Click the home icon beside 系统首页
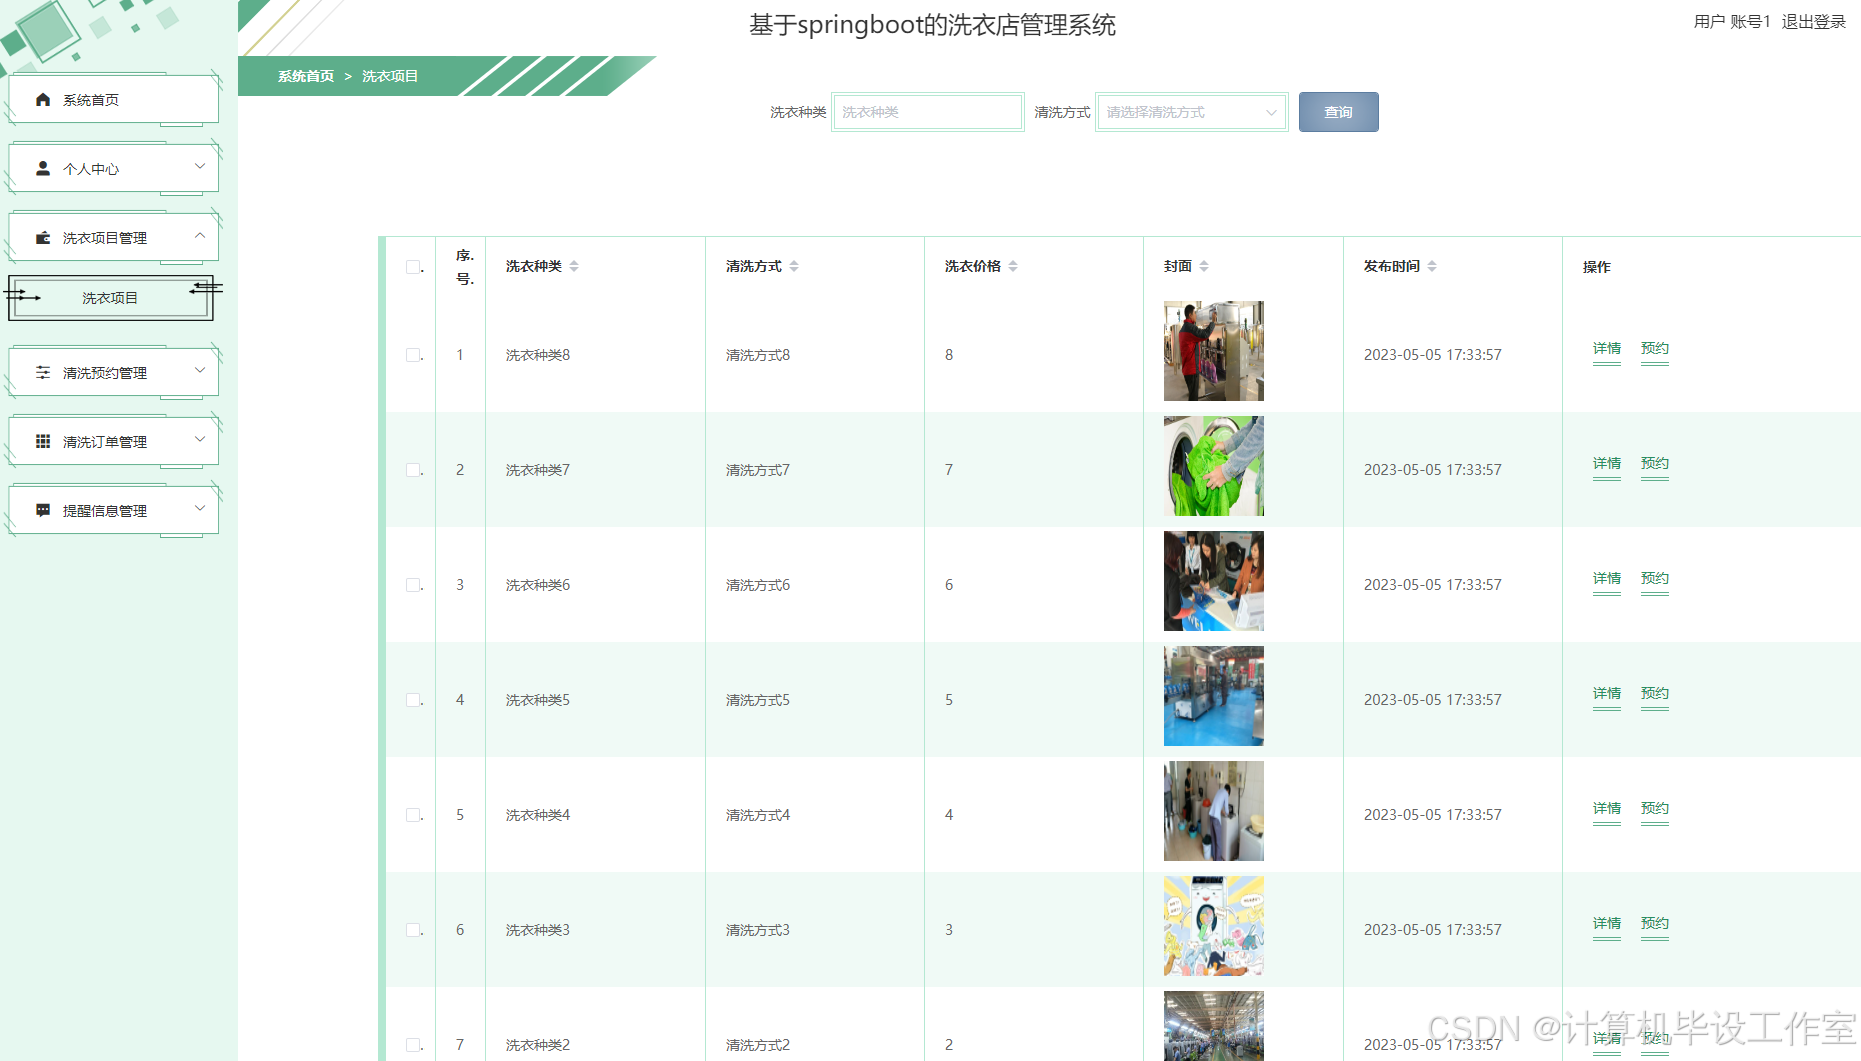This screenshot has height=1061, width=1861. [43, 100]
